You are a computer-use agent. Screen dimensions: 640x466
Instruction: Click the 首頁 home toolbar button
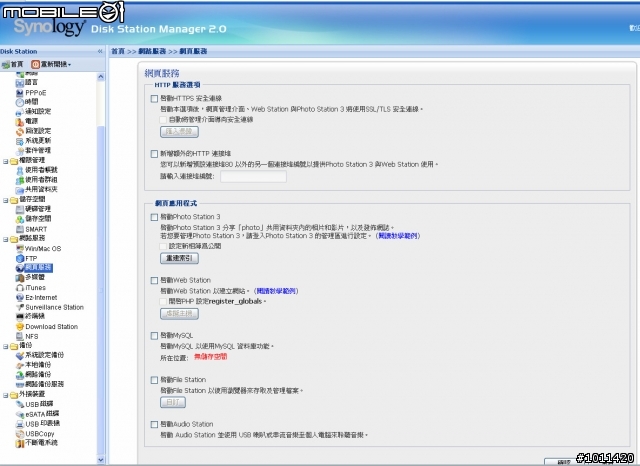click(13, 64)
